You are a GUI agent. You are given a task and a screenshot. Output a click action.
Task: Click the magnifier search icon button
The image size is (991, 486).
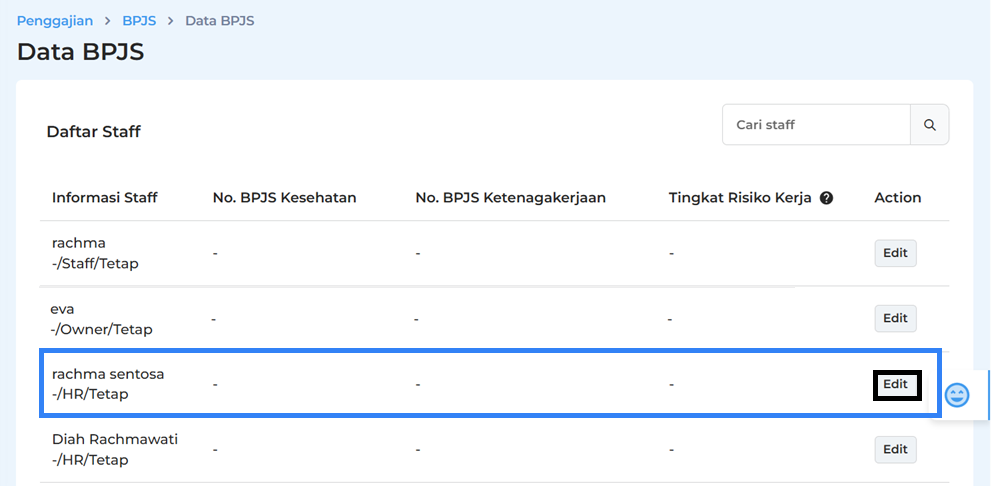929,125
